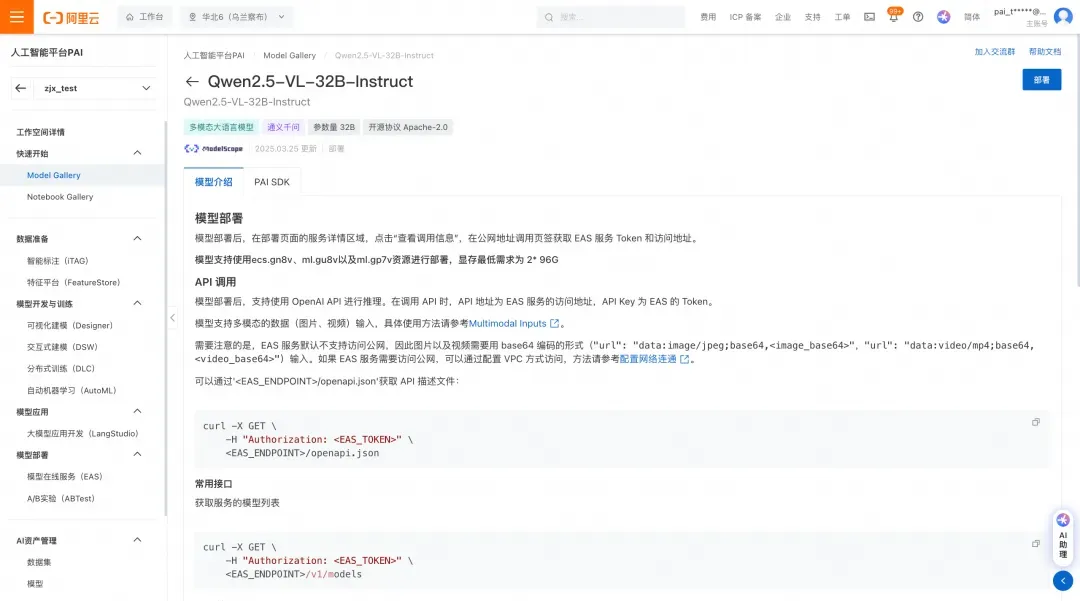
Task: Open 企业 in the top menu
Action: coord(782,17)
